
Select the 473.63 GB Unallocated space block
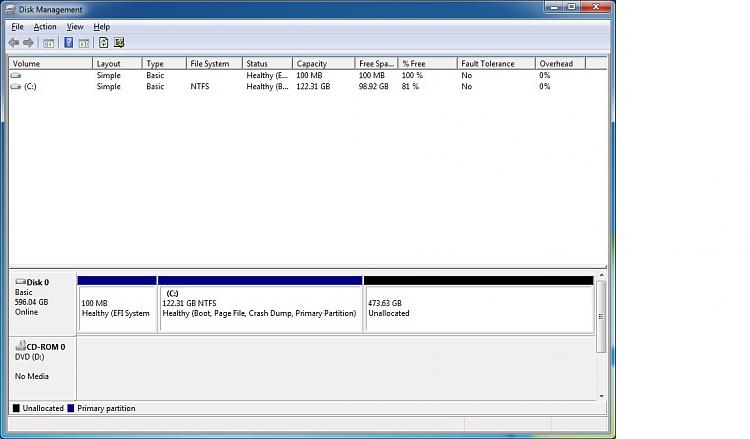point(478,304)
